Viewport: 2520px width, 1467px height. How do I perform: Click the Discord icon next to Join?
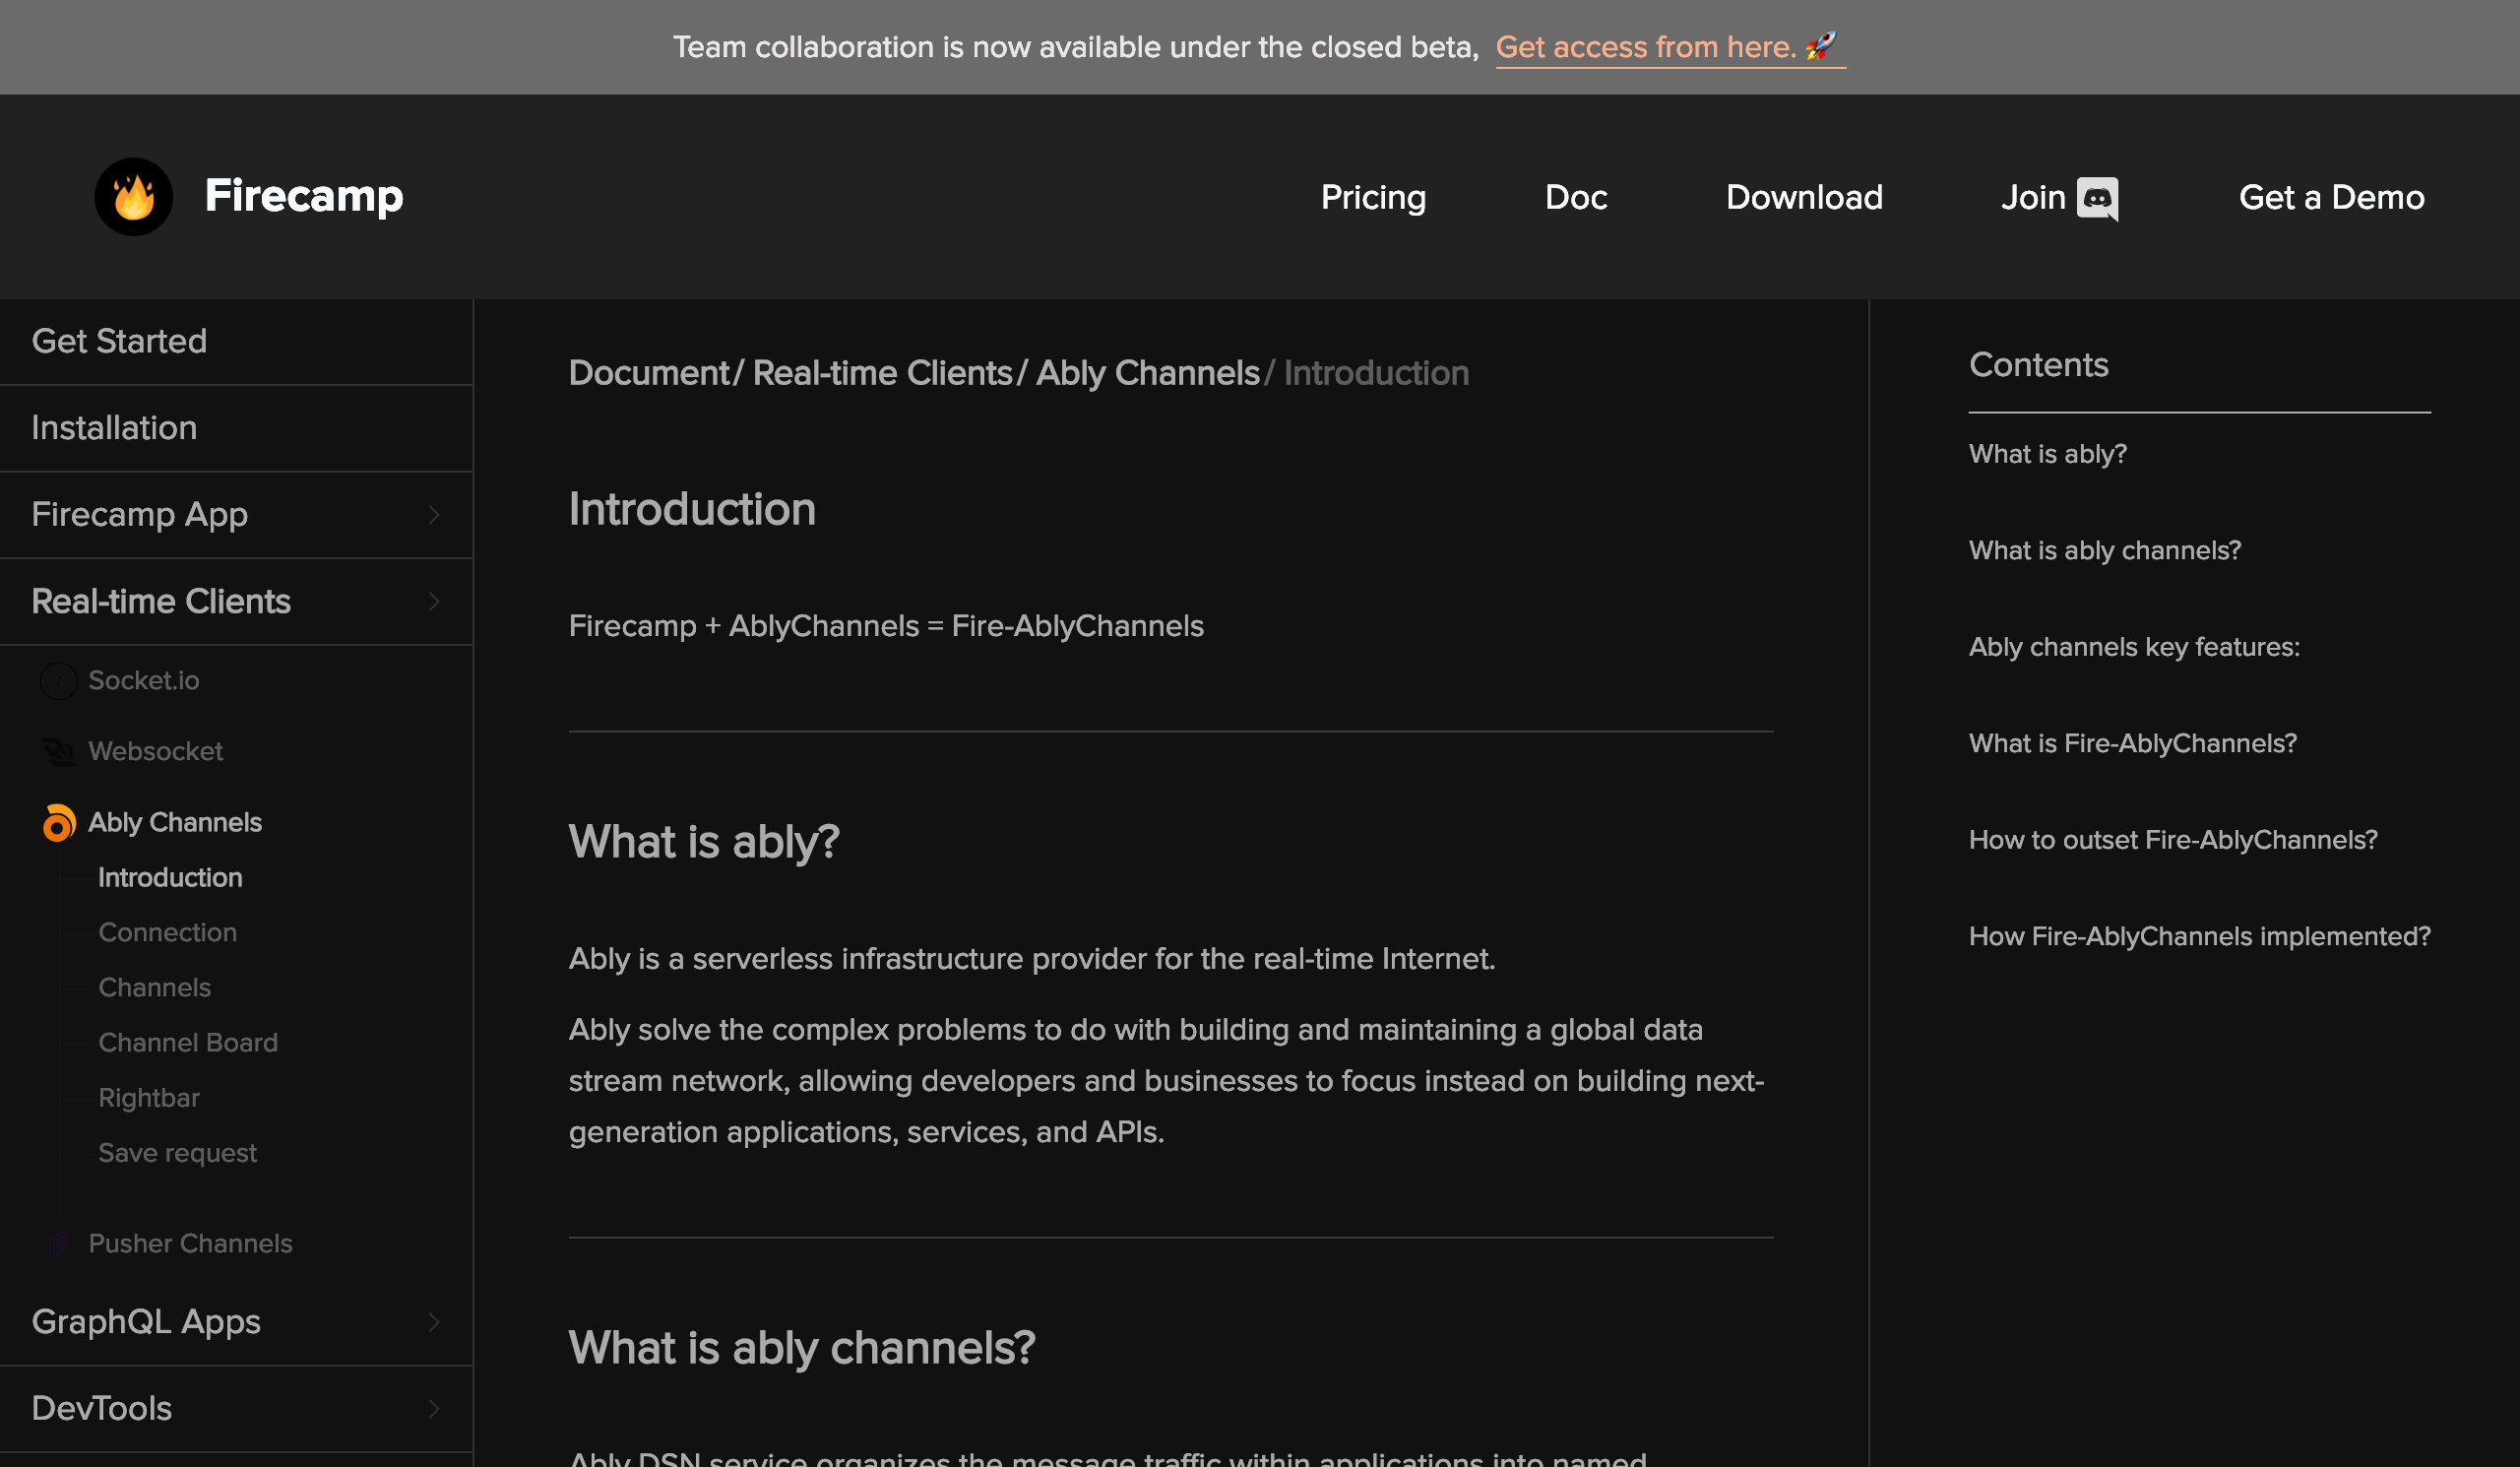(2097, 198)
